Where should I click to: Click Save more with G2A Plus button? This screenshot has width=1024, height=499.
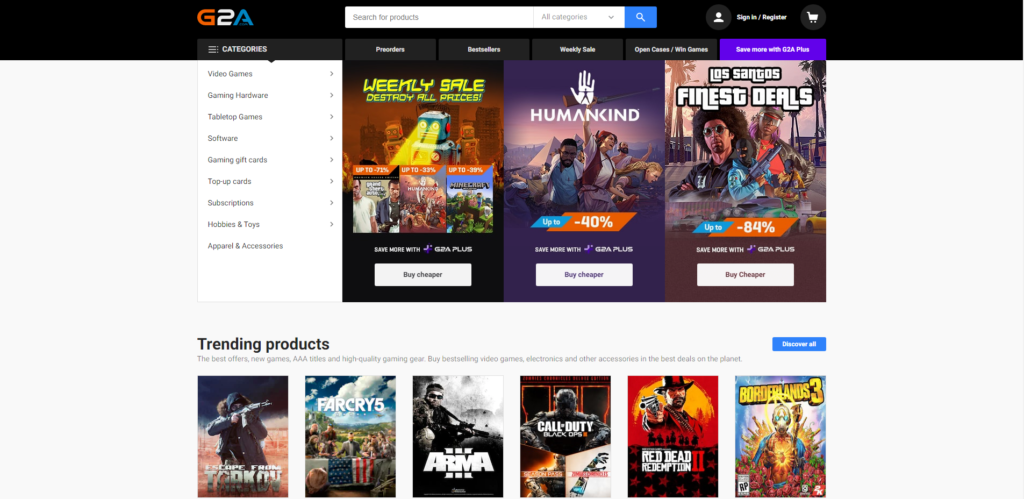point(773,49)
